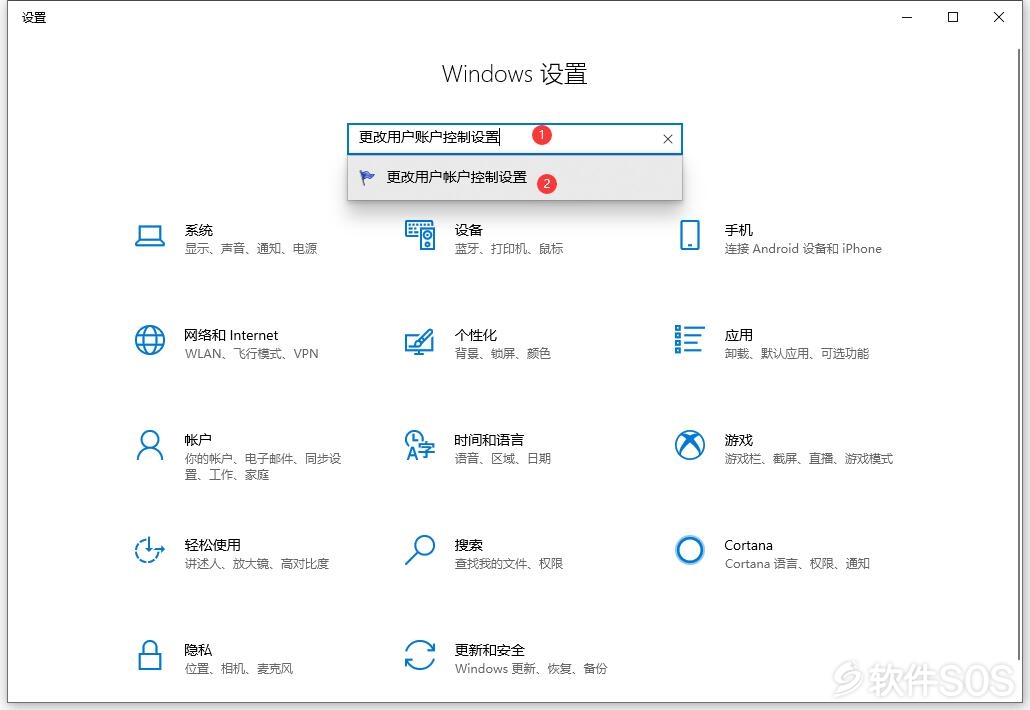The image size is (1030, 710).
Task: Open 网络和 Internet title
Action: [231, 335]
